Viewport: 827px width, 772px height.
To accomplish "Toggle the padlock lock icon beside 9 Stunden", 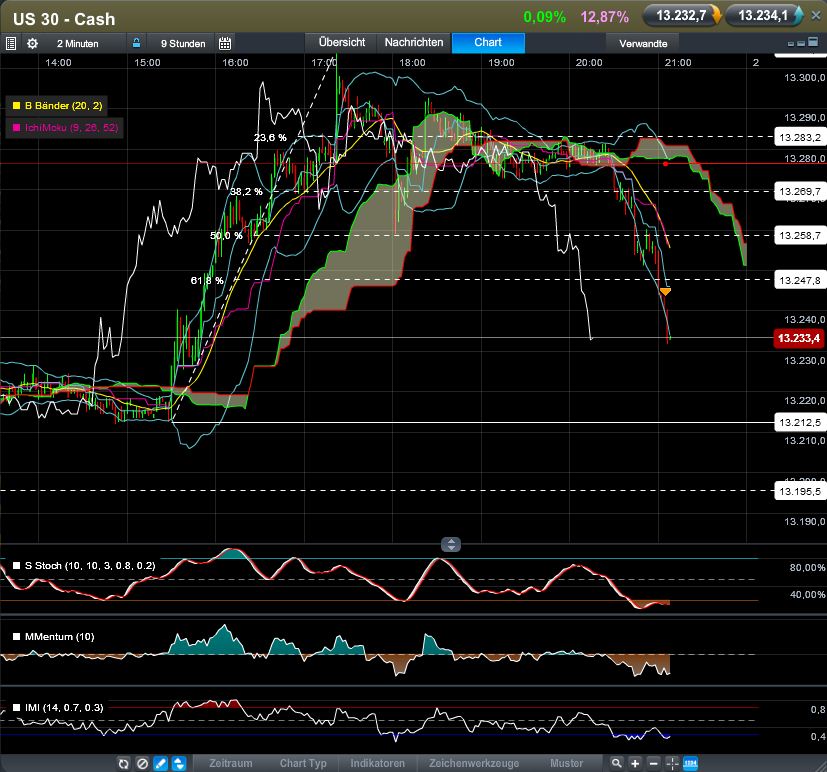I will pos(137,43).
